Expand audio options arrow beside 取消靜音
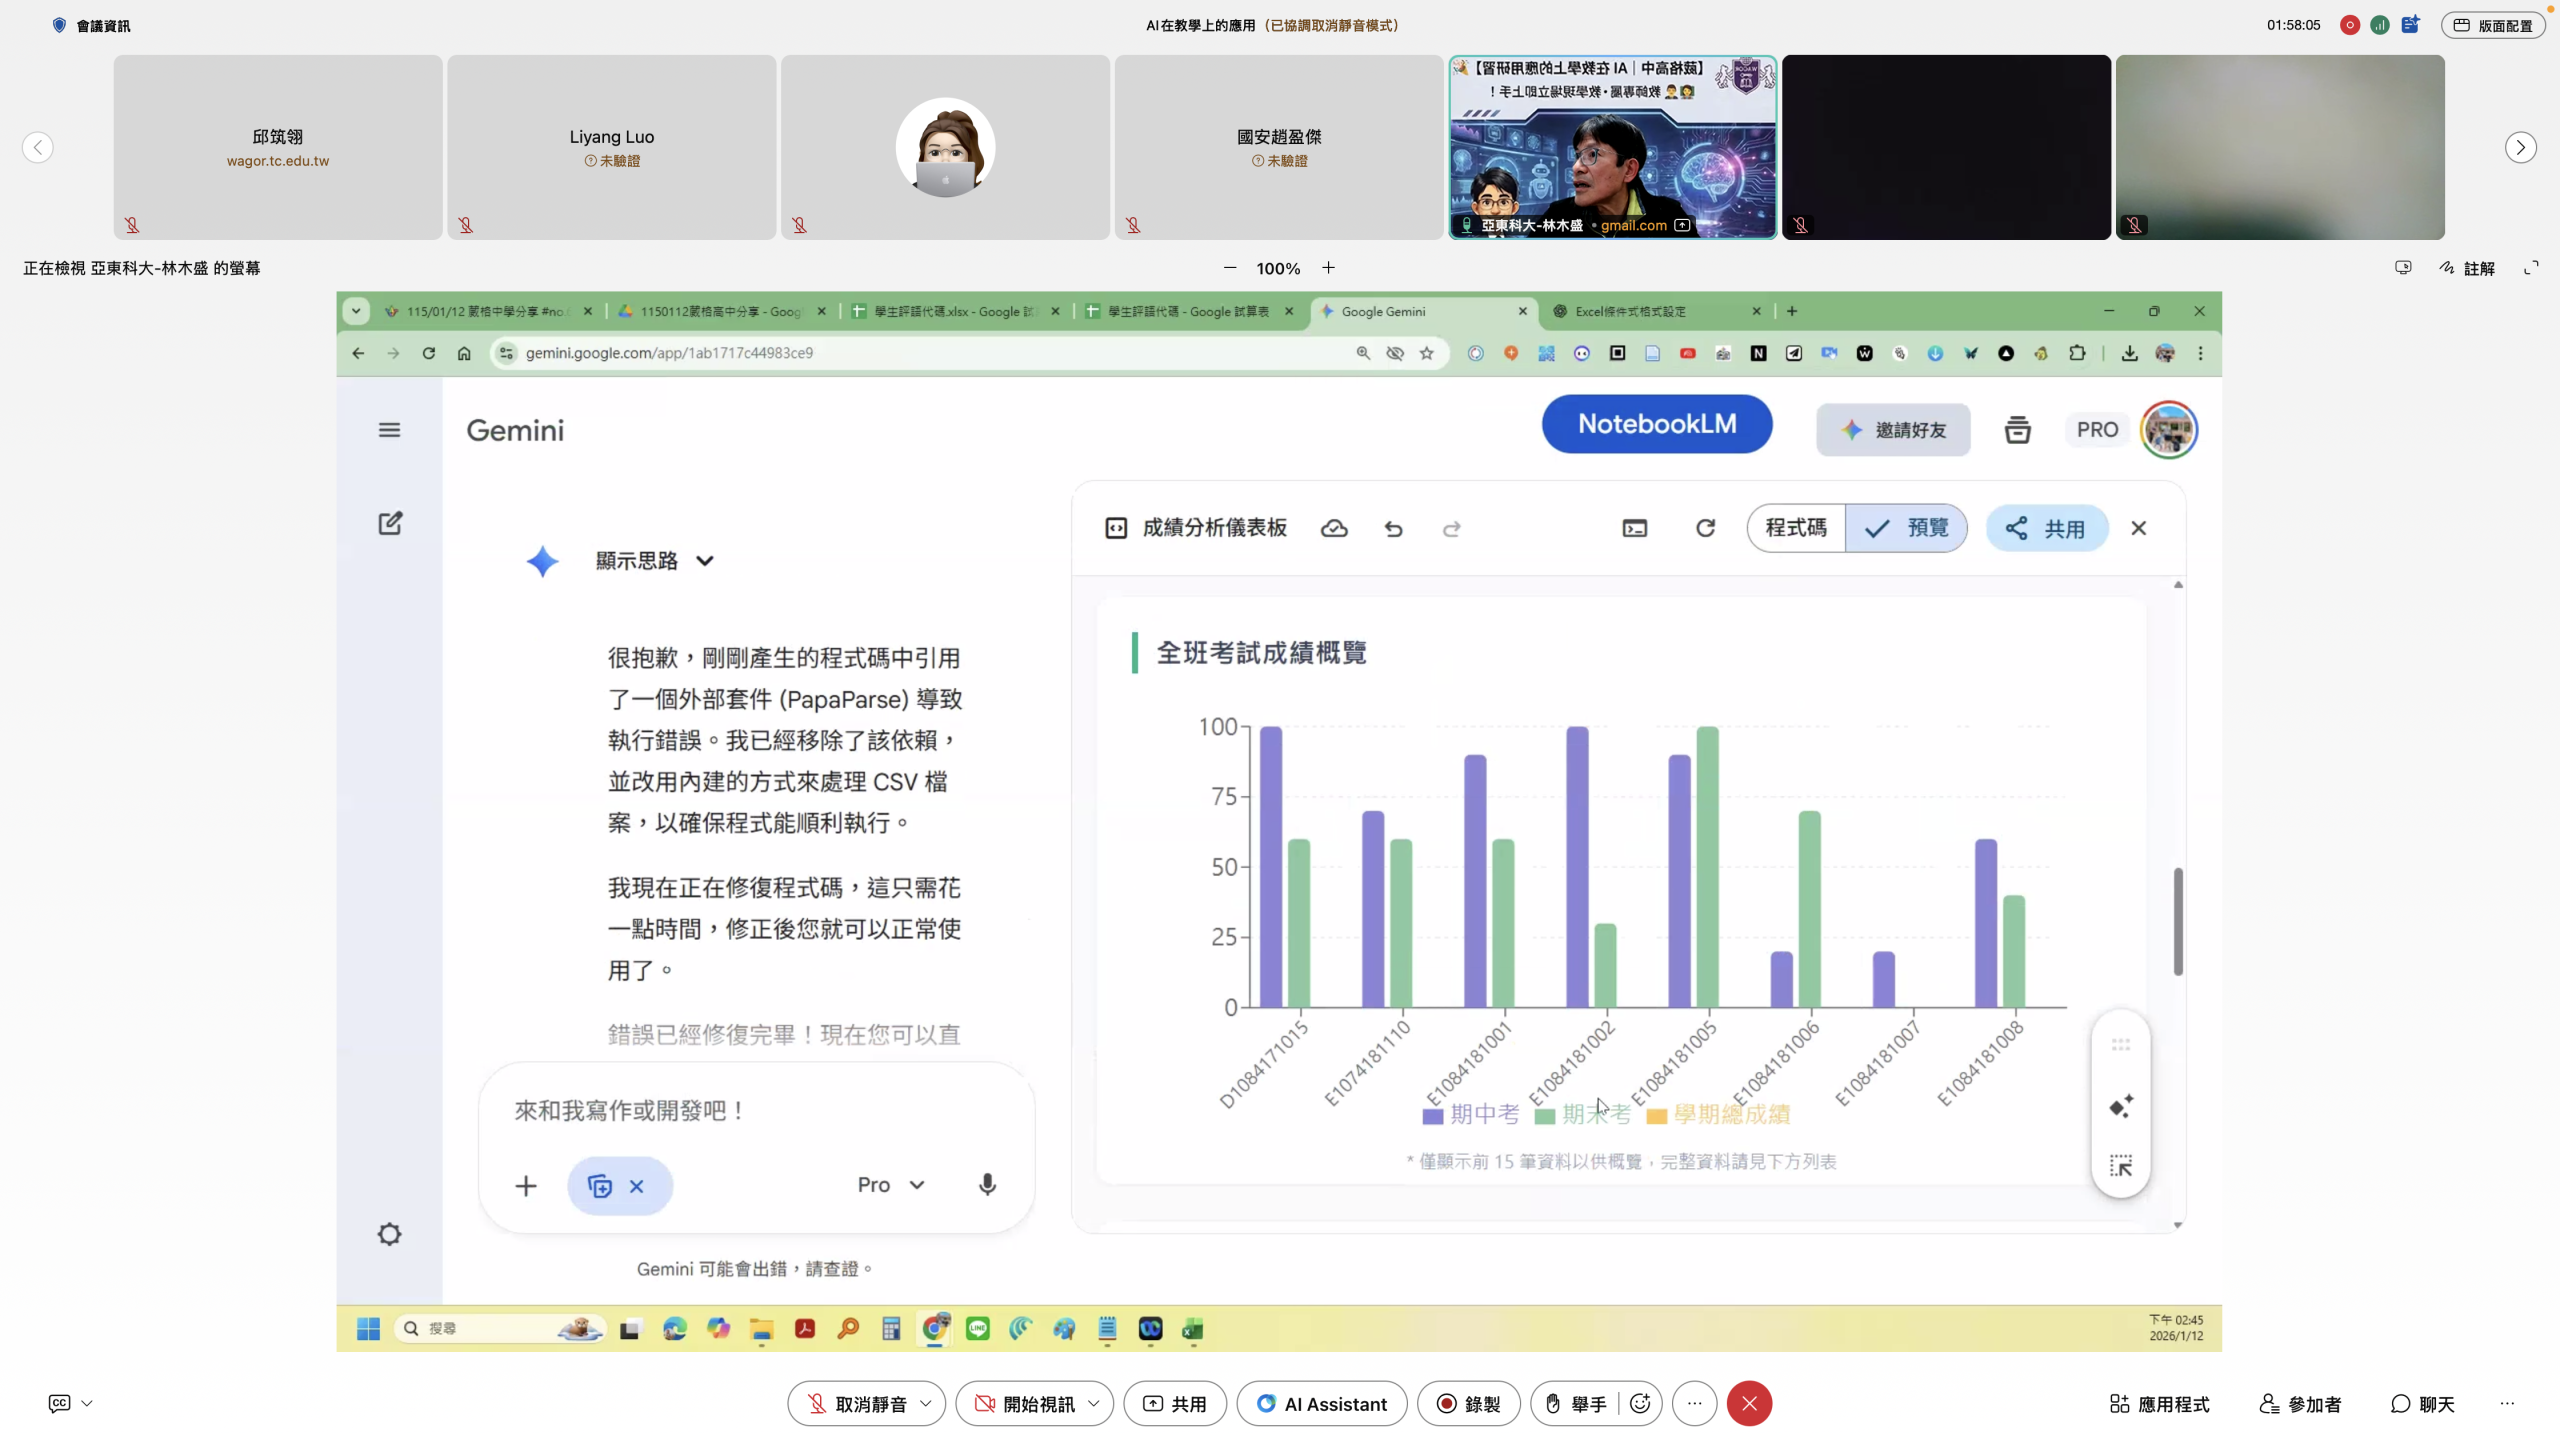Image resolution: width=2560 pixels, height=1440 pixels. tap(926, 1404)
